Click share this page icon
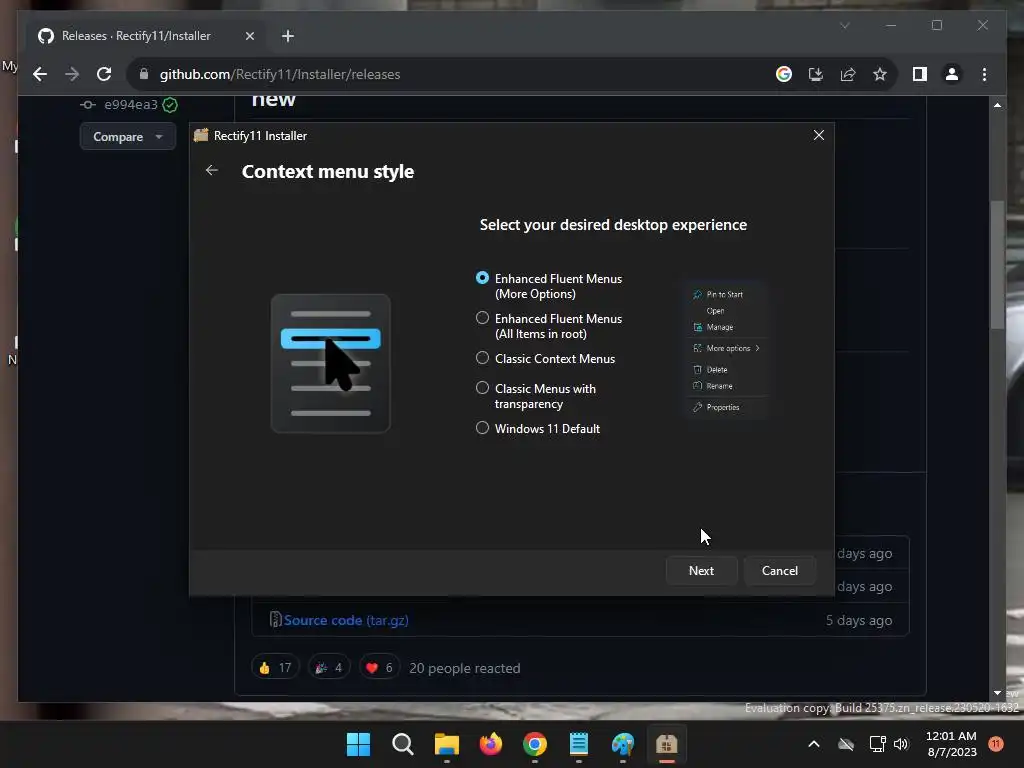 pyautogui.click(x=848, y=74)
